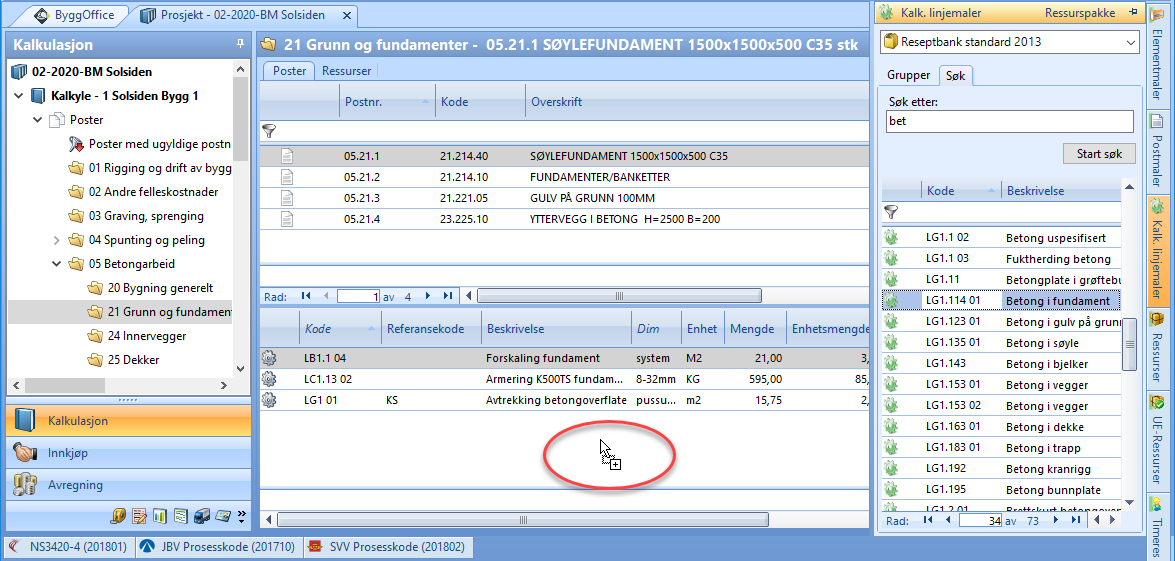Open the Reseptbank standard 2013 dropdown
Image resolution: width=1175 pixels, height=561 pixels.
tap(1130, 42)
